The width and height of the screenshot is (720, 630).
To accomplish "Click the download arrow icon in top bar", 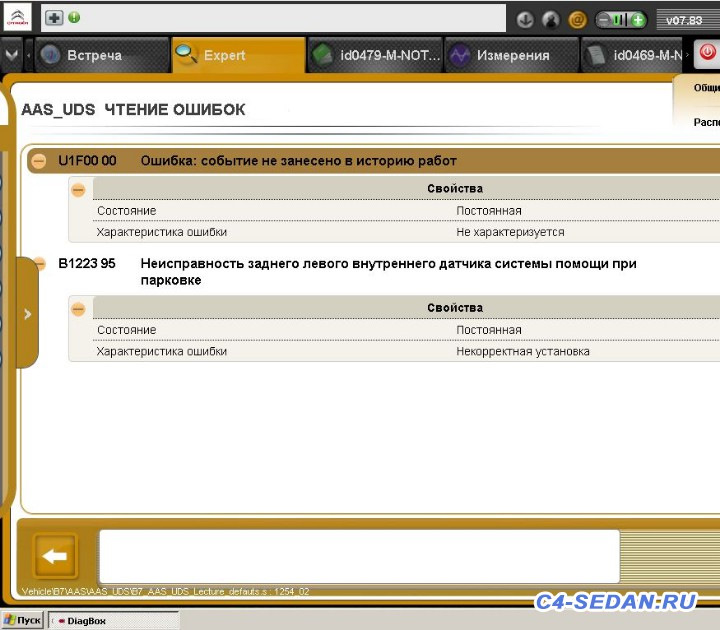I will pos(525,20).
